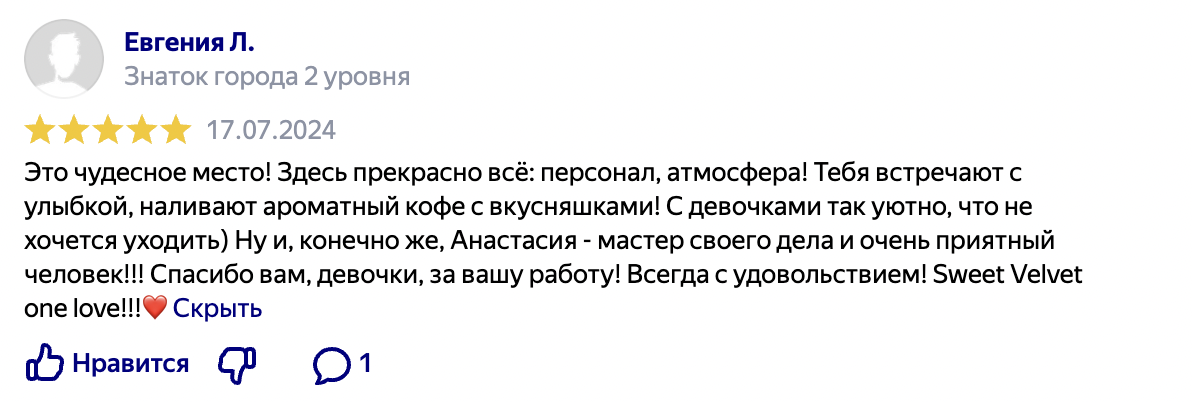Click the fifth yellow rating star

point(176,130)
